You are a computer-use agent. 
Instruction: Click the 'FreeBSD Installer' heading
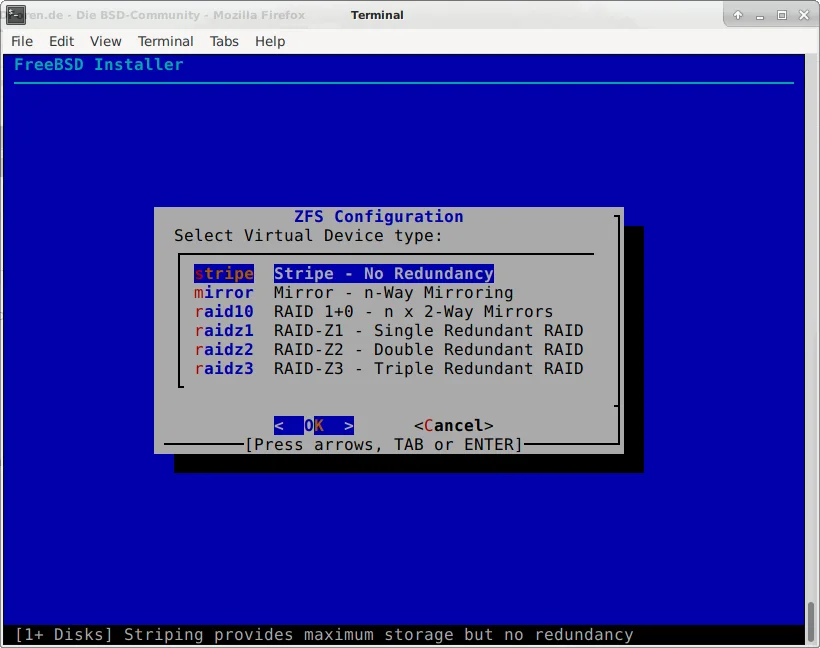pyautogui.click(x=99, y=64)
